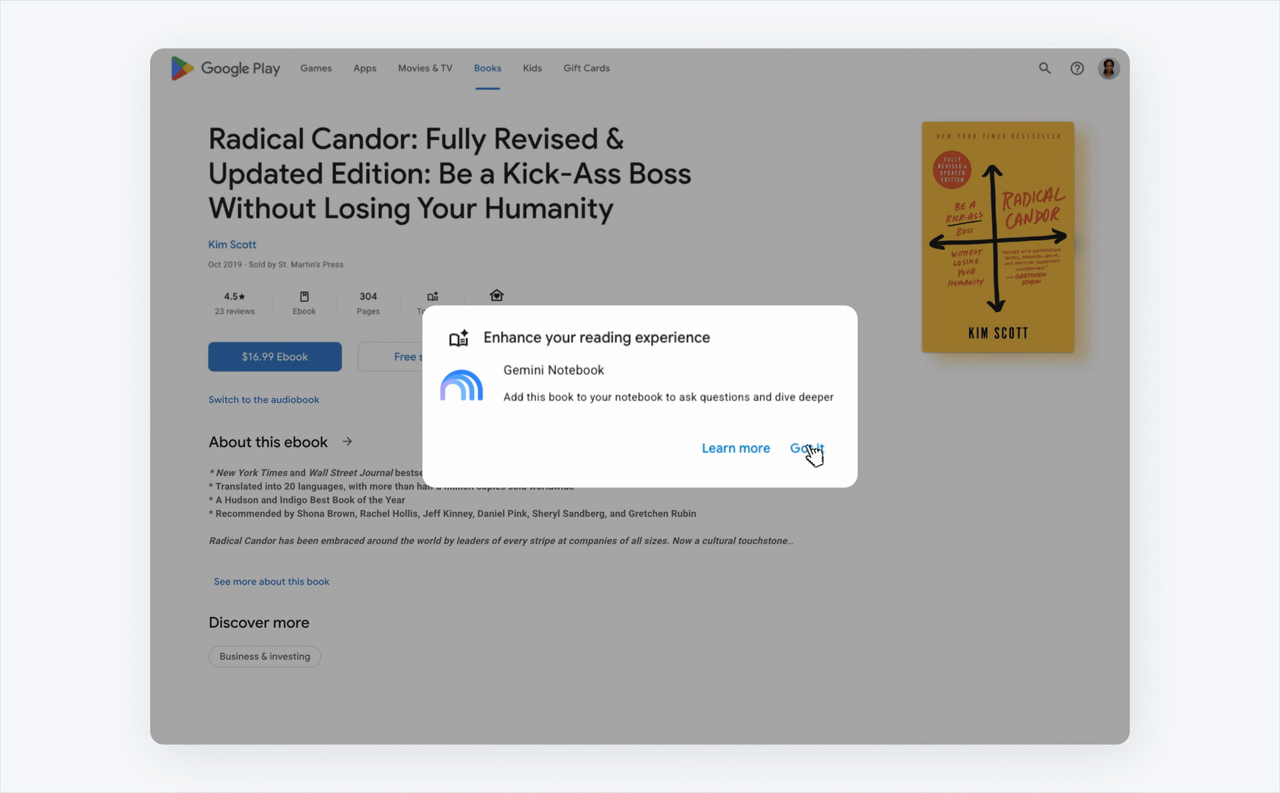The height and width of the screenshot is (793, 1280).
Task: Click the Free sample button
Action: [x=391, y=357]
